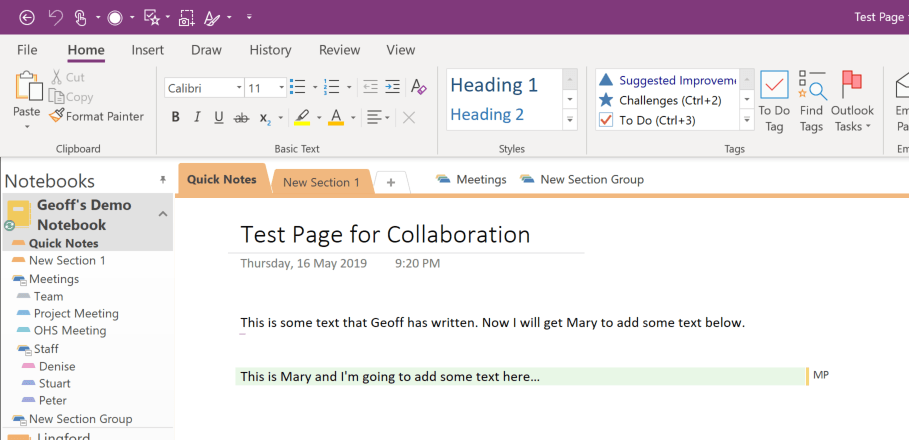This screenshot has height=440, width=909.
Task: Click the Paste clipboard icon
Action: click(28, 86)
